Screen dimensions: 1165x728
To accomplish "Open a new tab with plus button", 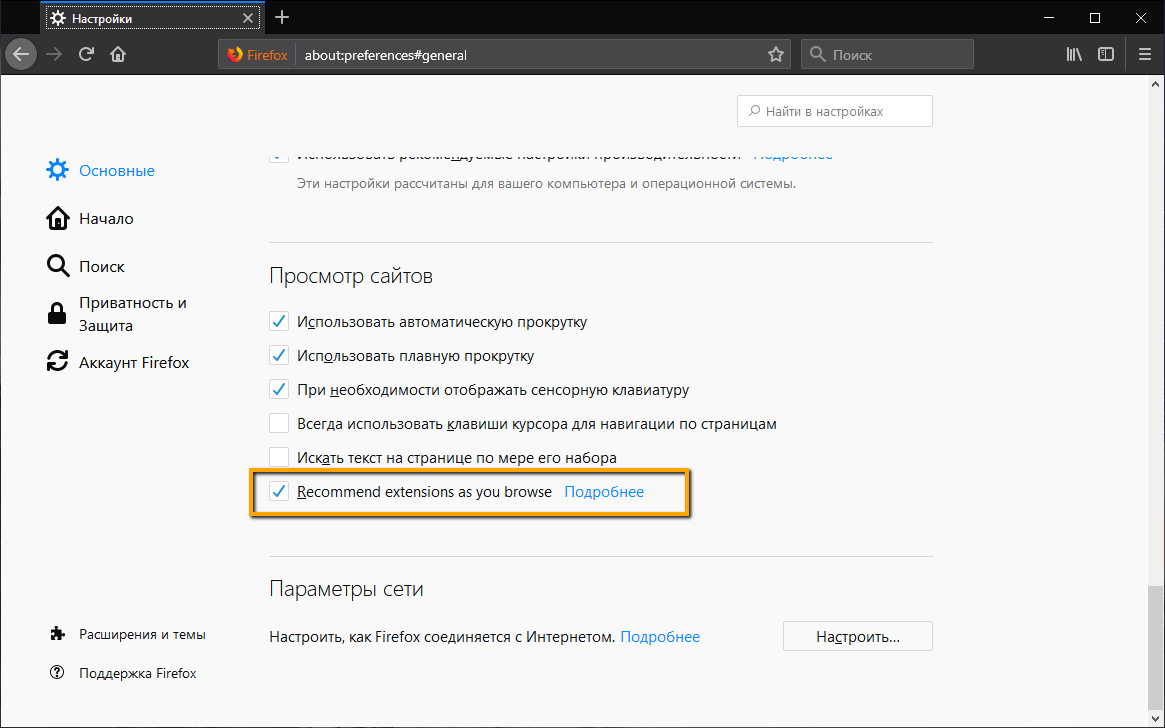I will tap(282, 17).
